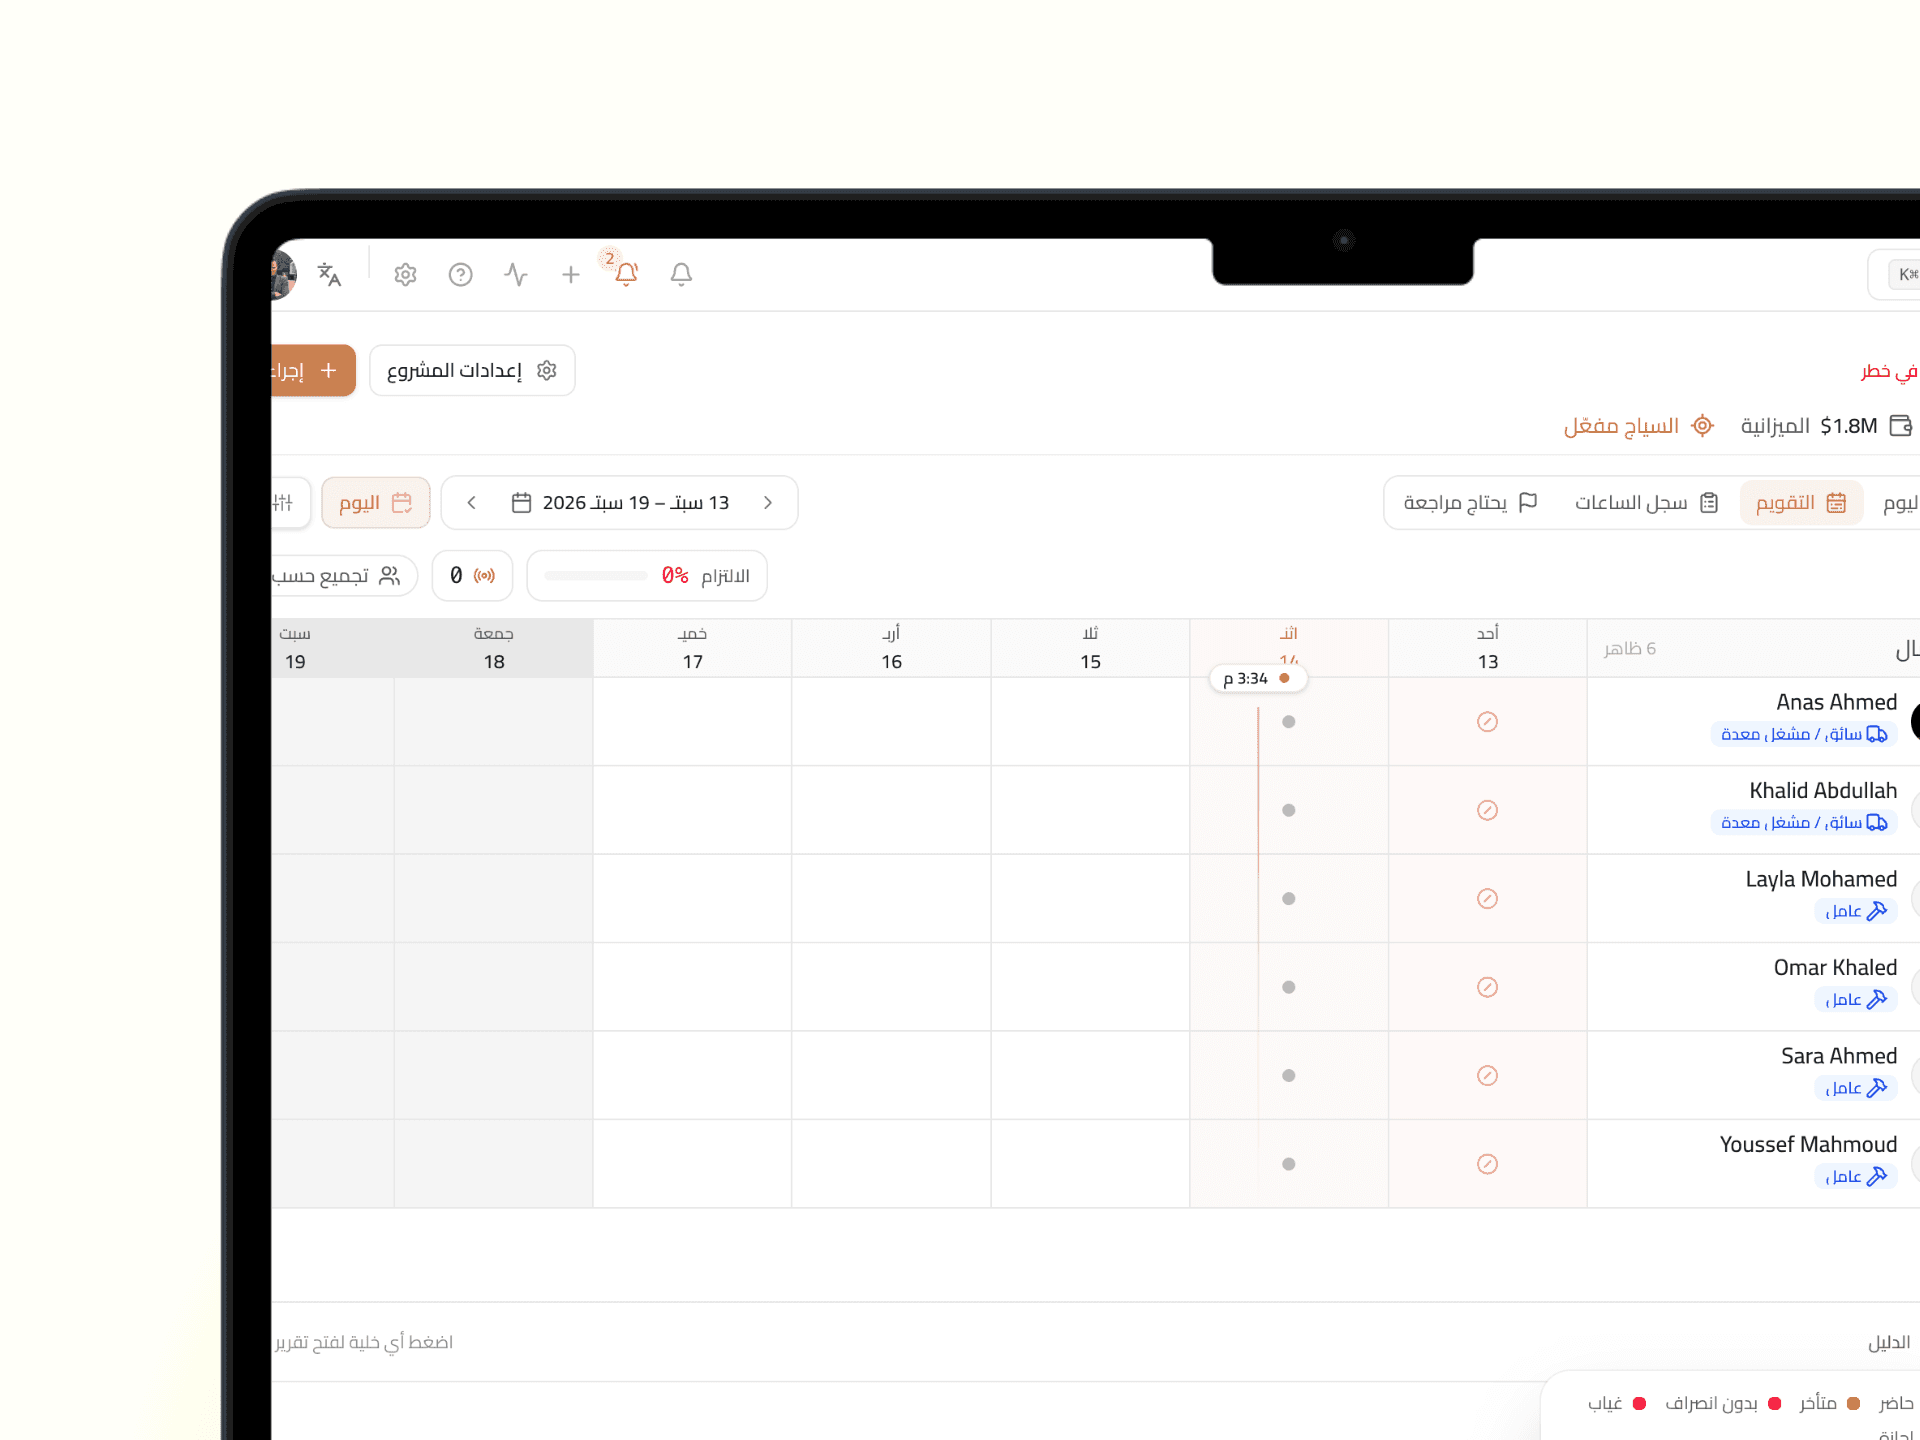Click the driver role tag under Khalid Abdullah

point(1804,822)
